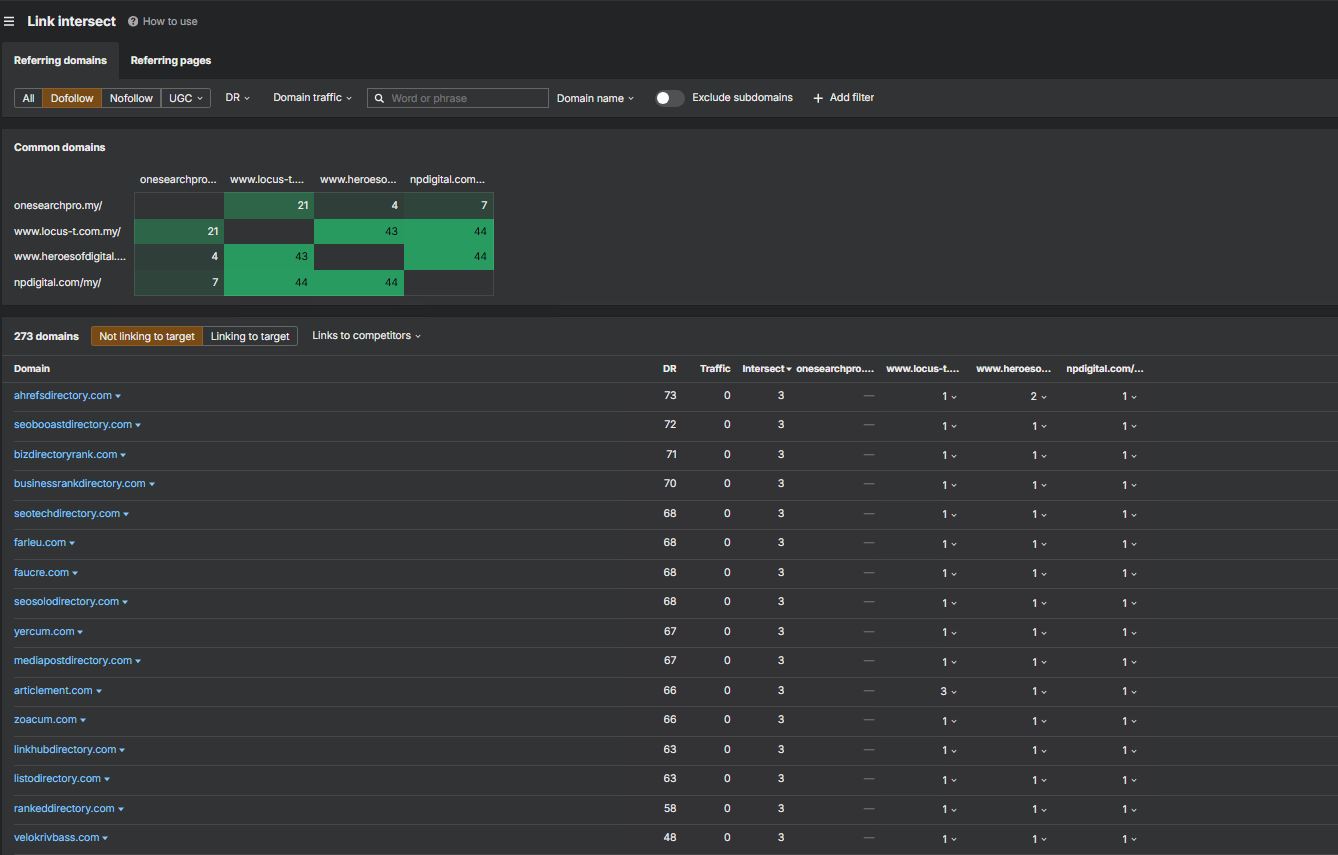
Task: Focus the Word or phrase search field
Action: (458, 98)
